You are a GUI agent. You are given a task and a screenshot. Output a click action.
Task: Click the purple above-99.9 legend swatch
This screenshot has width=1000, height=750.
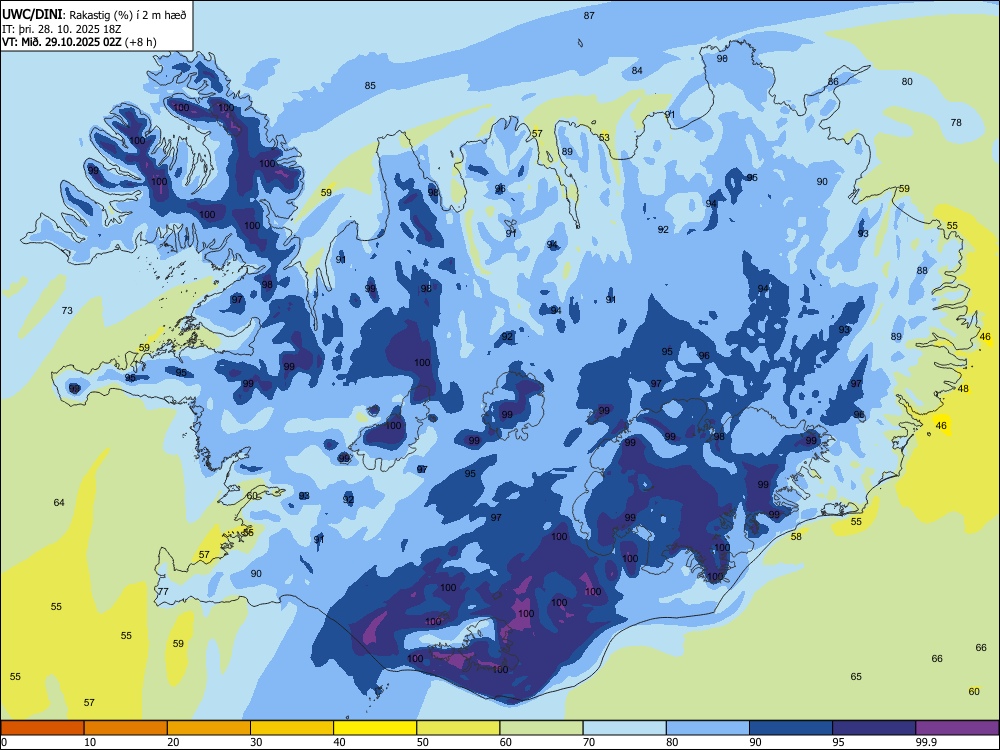tap(957, 728)
